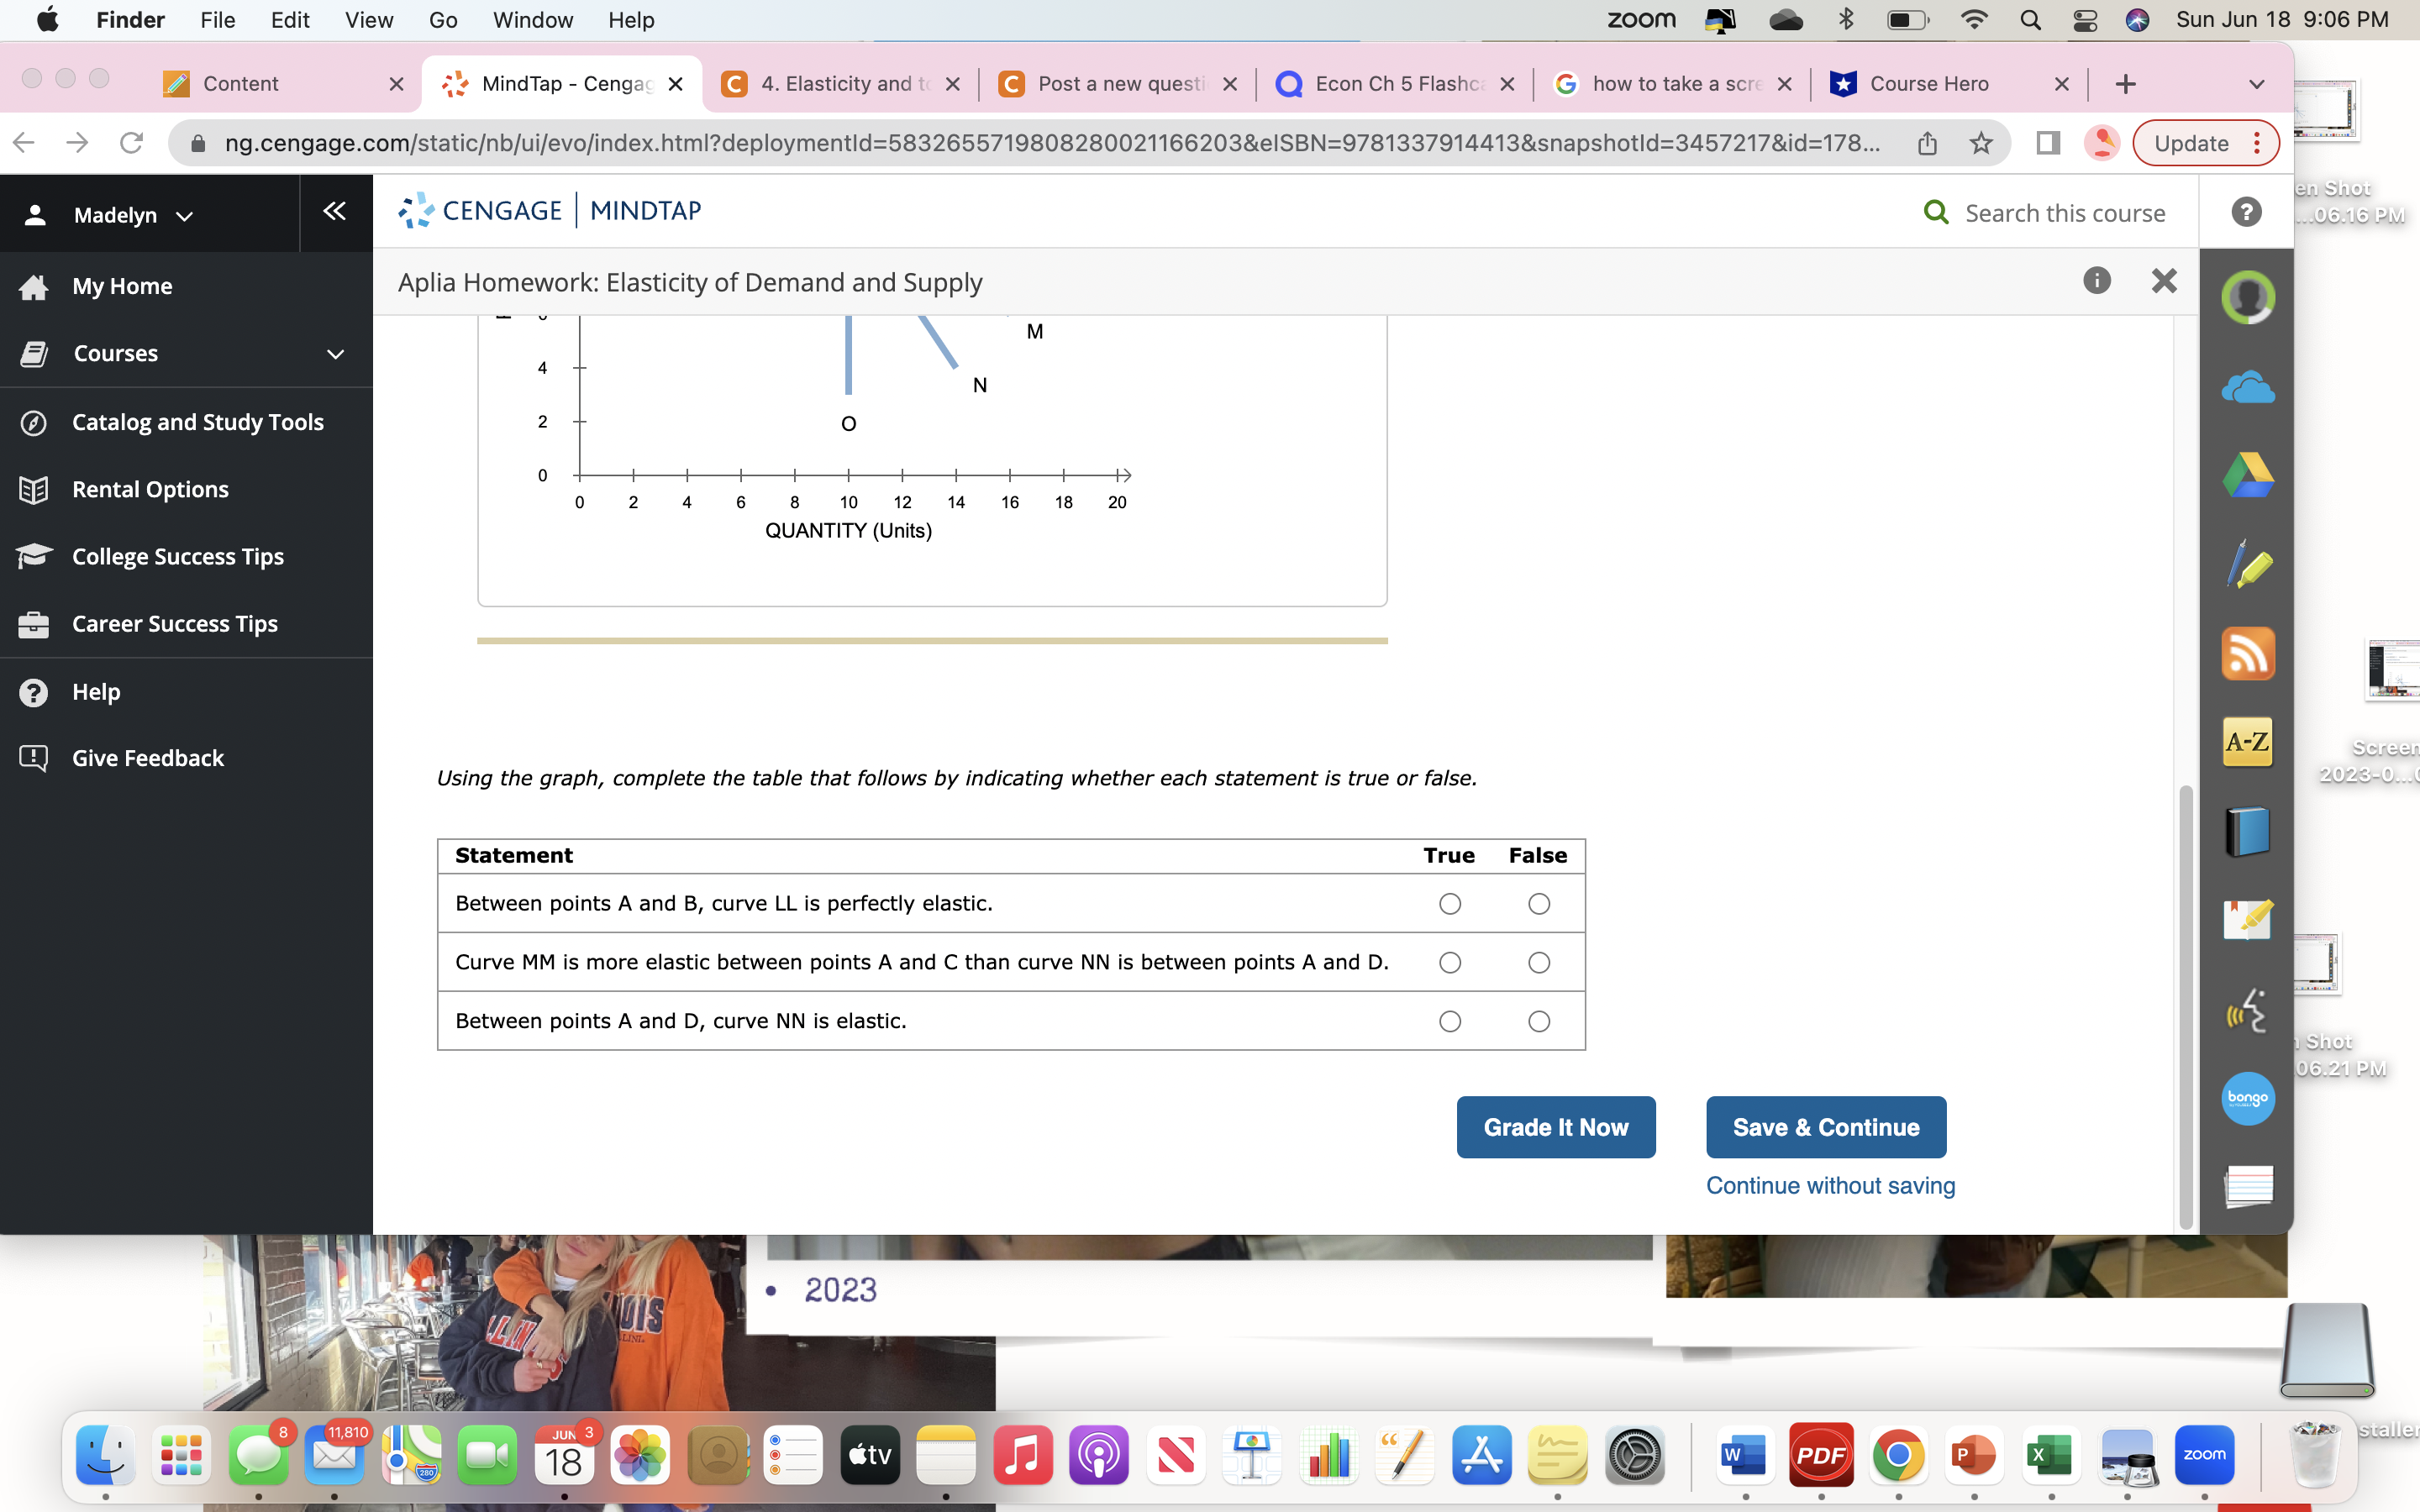Viewport: 2420px width, 1512px height.
Task: Switch to the Course Hero tab
Action: (1928, 84)
